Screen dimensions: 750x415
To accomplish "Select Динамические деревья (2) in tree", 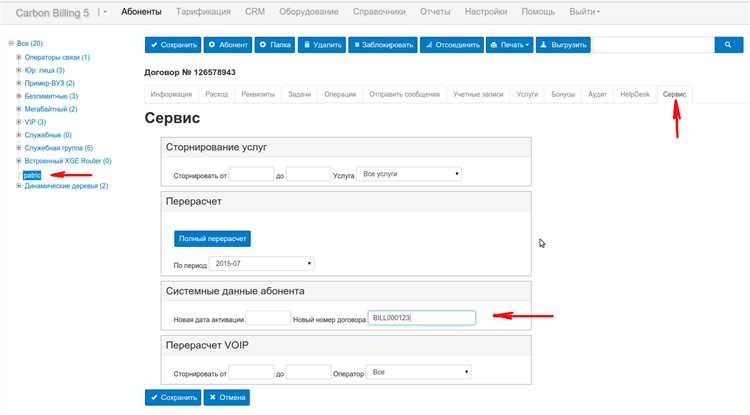I will (x=66, y=186).
